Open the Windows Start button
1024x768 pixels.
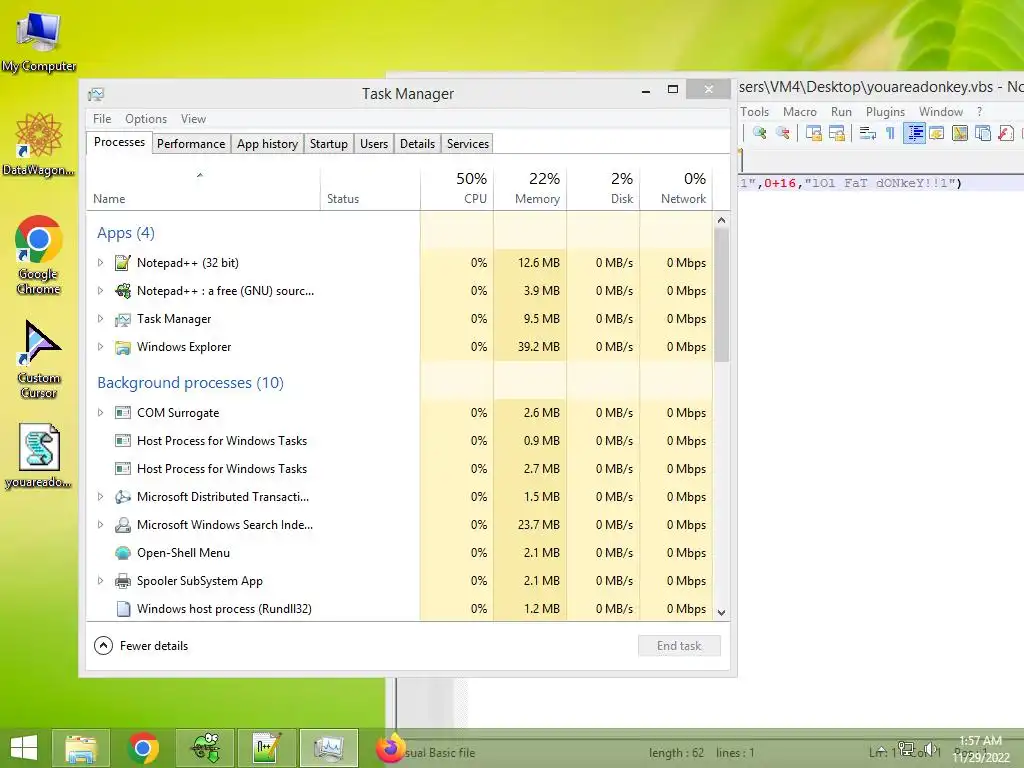24,748
